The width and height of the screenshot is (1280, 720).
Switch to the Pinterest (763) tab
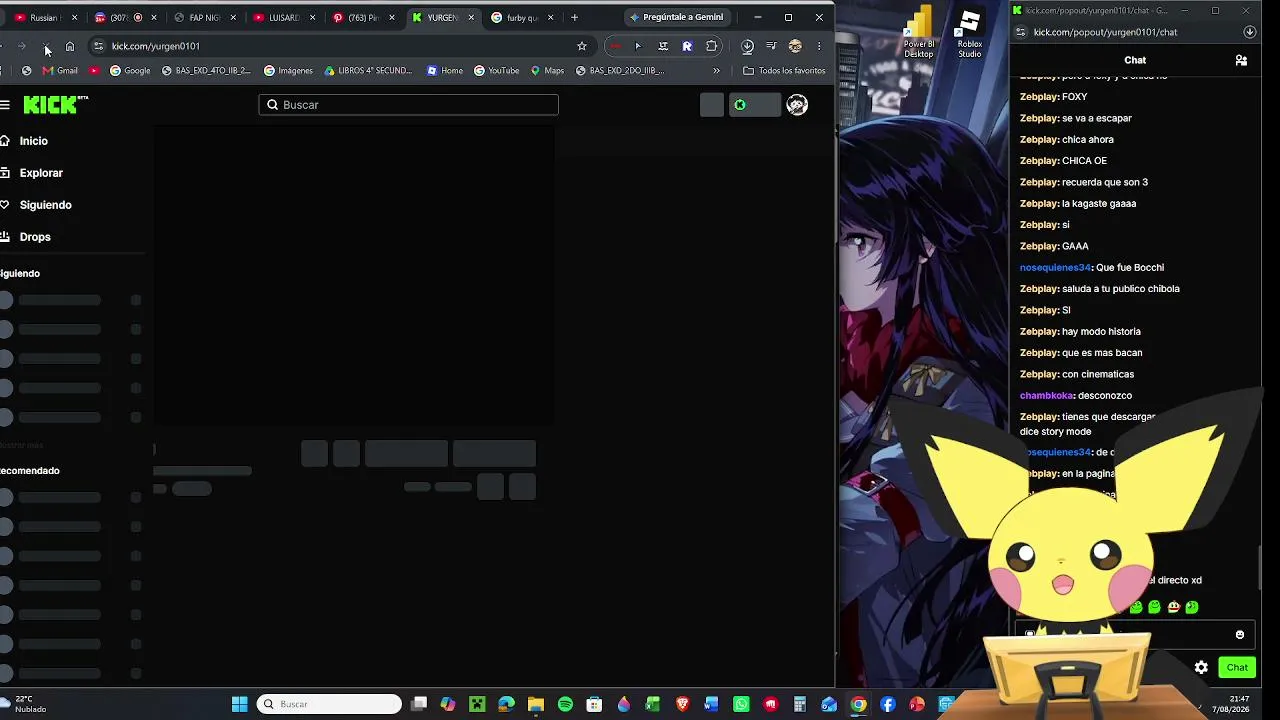click(362, 17)
